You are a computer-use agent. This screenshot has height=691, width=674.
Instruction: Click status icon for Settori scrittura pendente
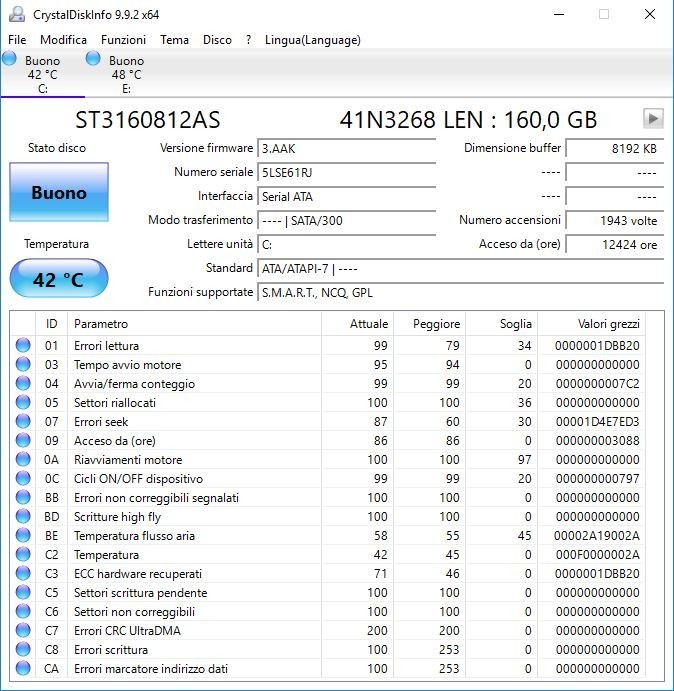click(23, 592)
